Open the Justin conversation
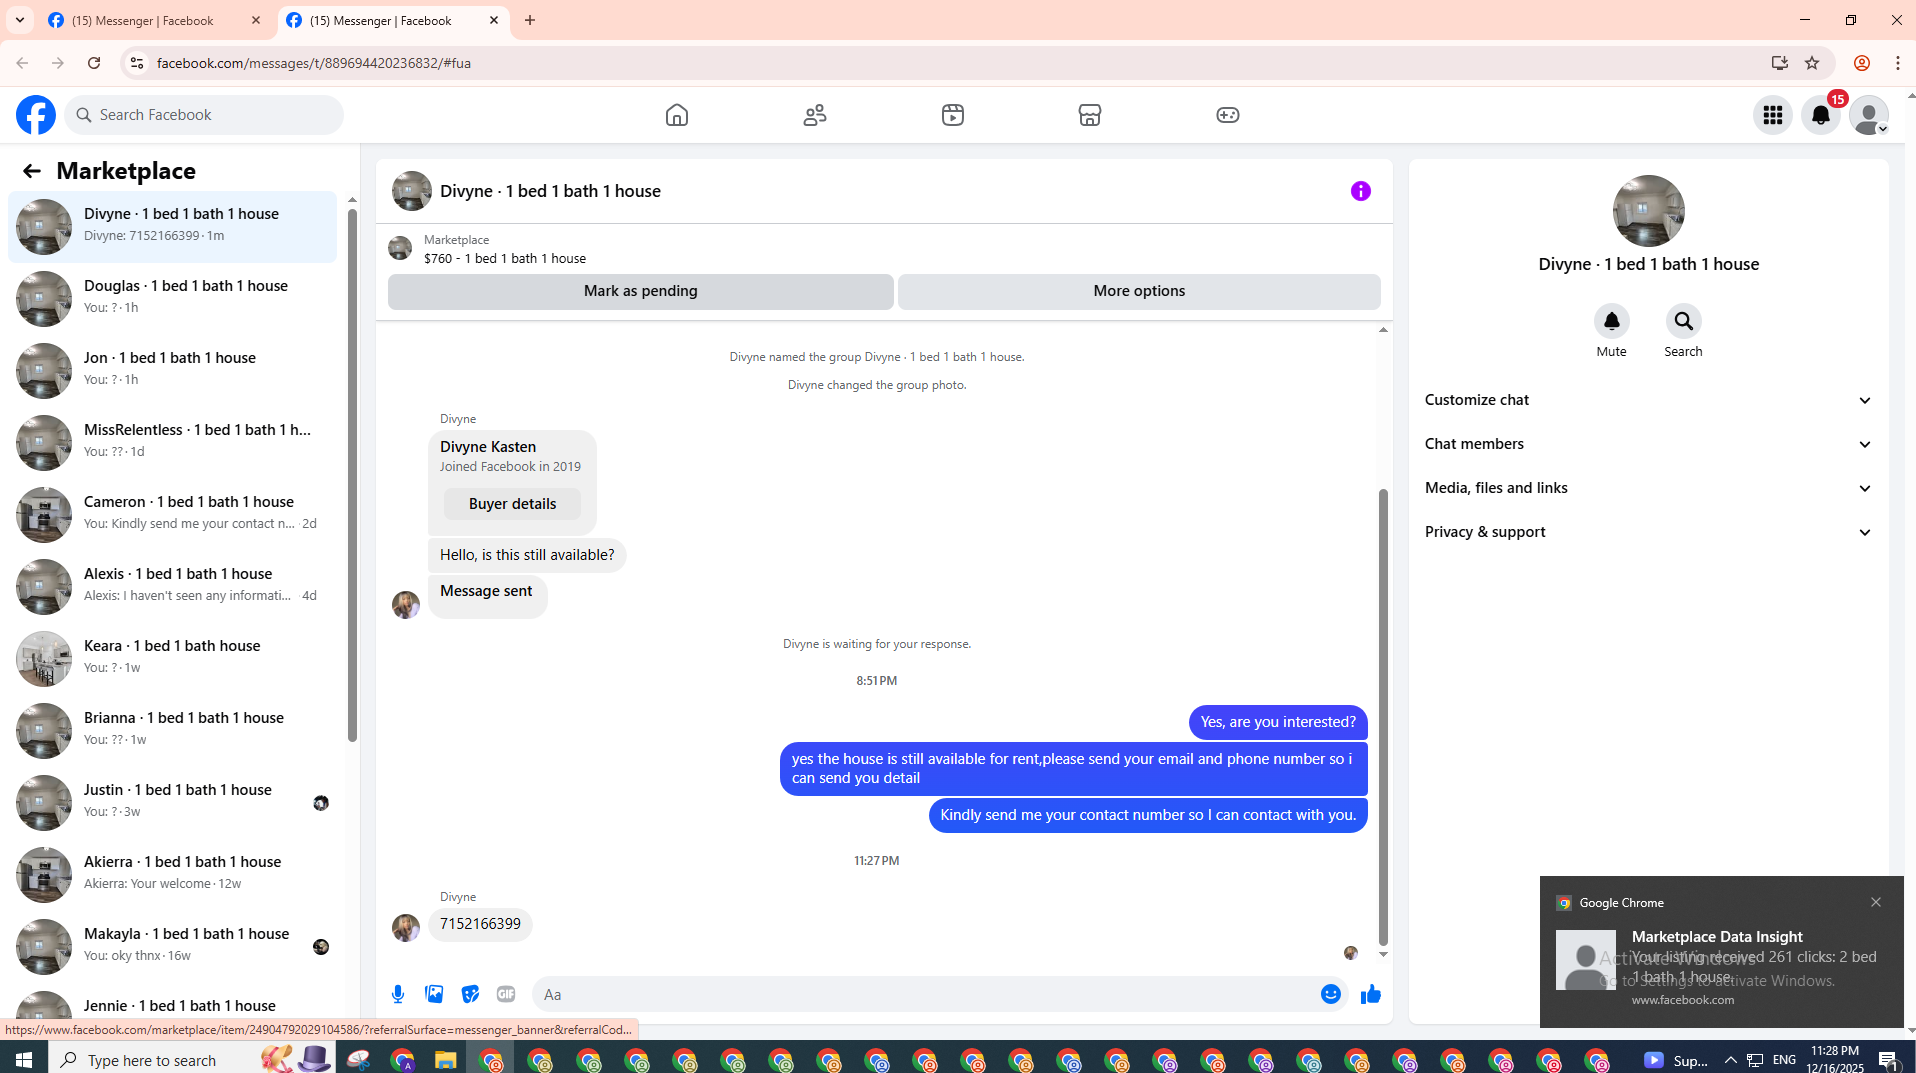Screen dimensions: 1916x1073 (x=172, y=802)
